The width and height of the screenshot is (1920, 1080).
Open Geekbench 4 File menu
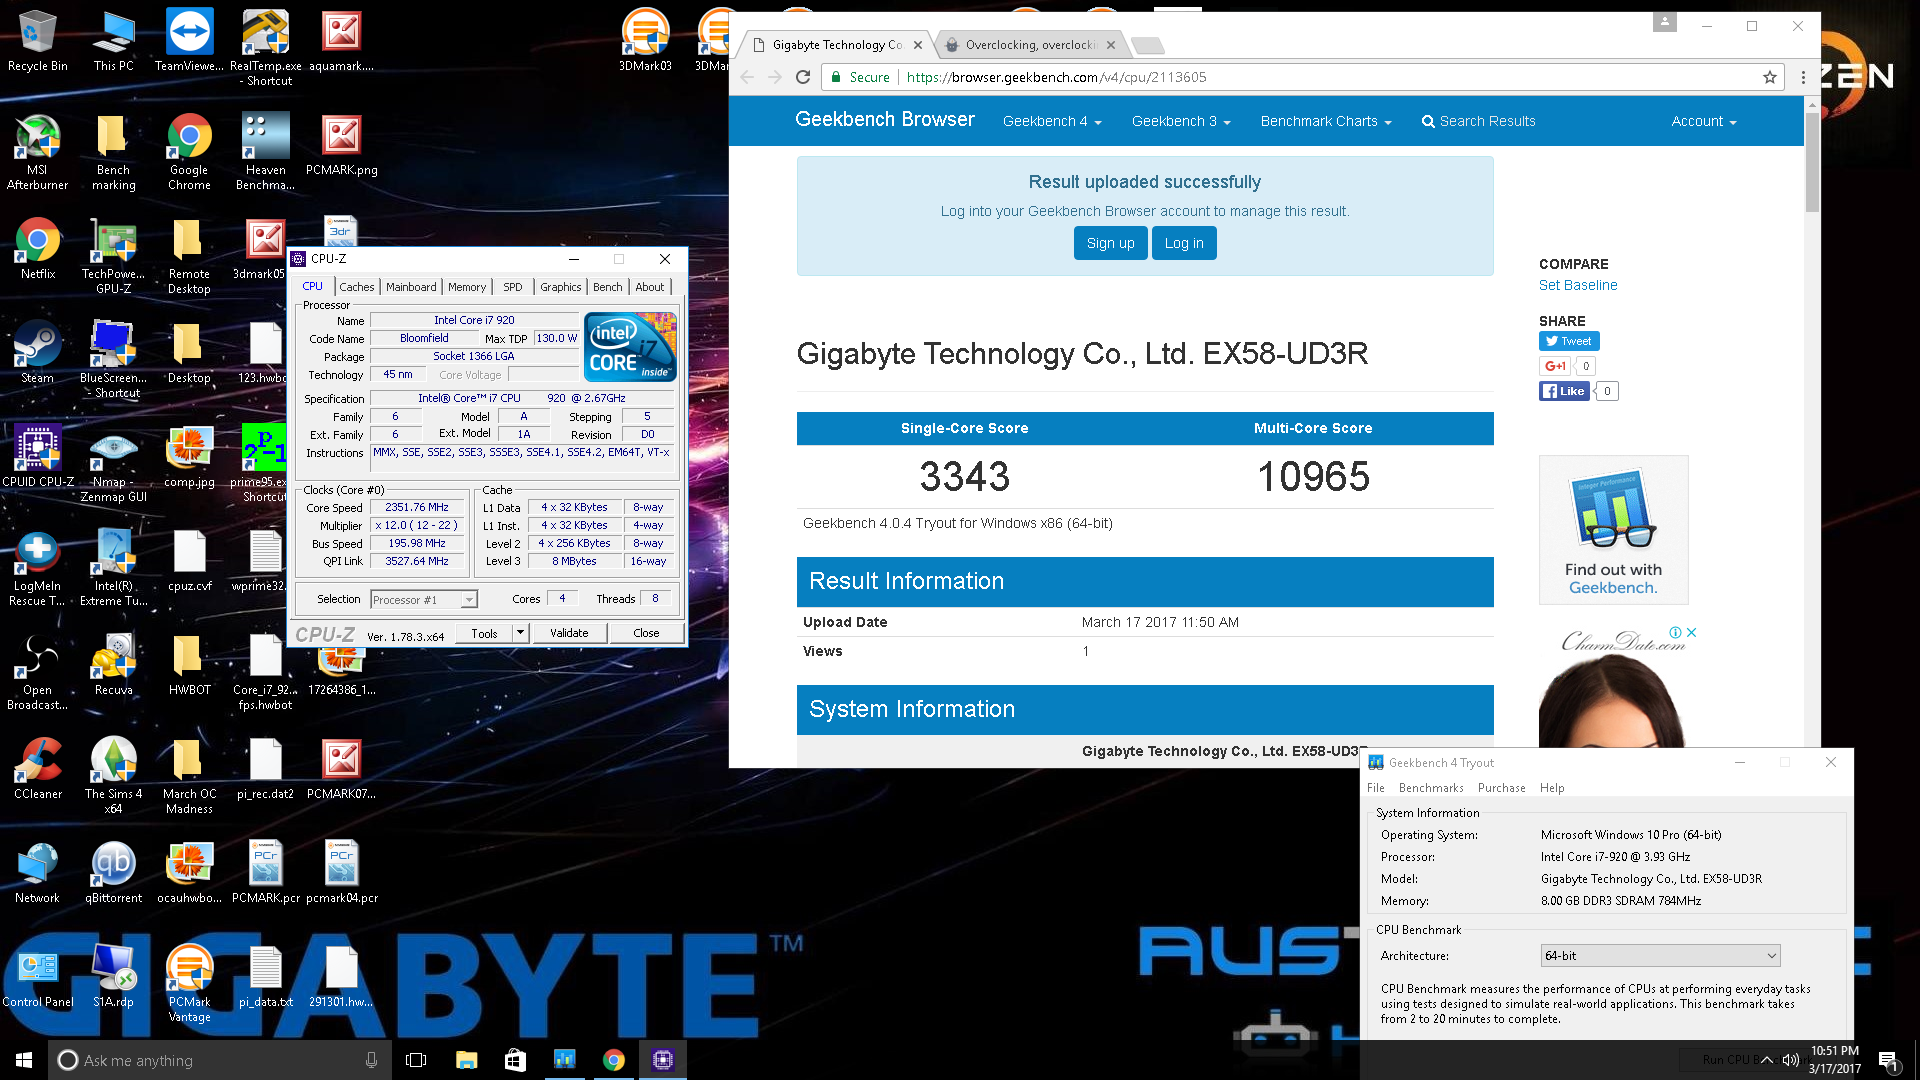[1376, 788]
